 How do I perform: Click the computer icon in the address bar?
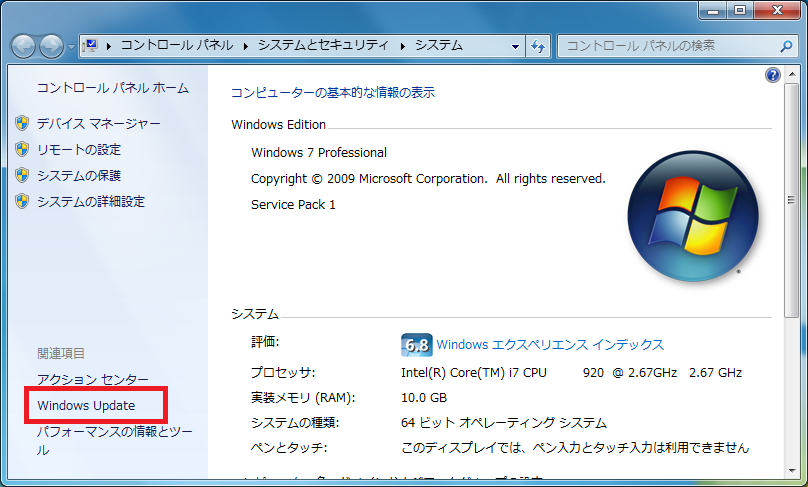91,46
